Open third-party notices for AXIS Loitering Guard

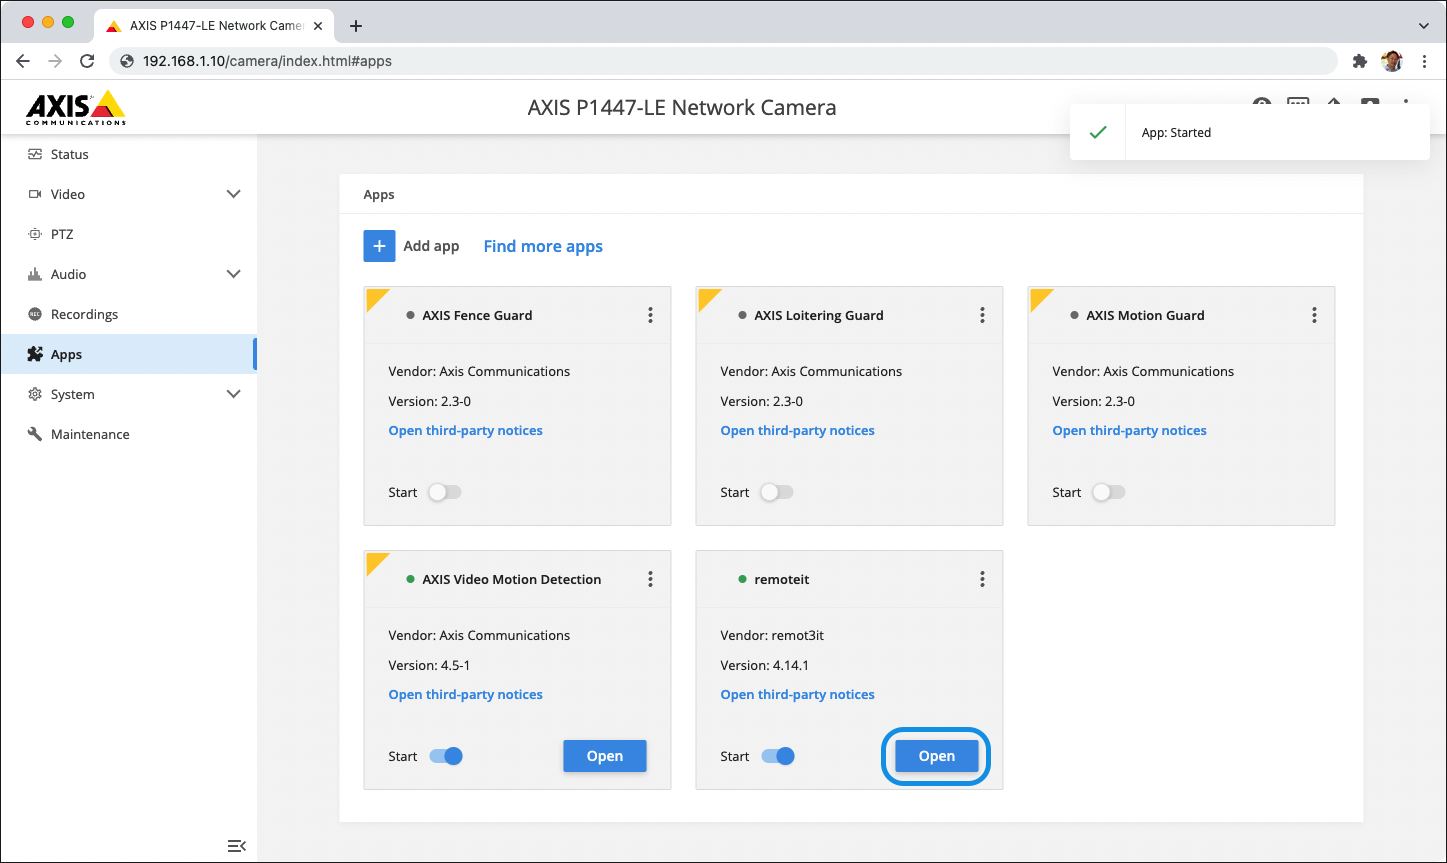point(797,431)
